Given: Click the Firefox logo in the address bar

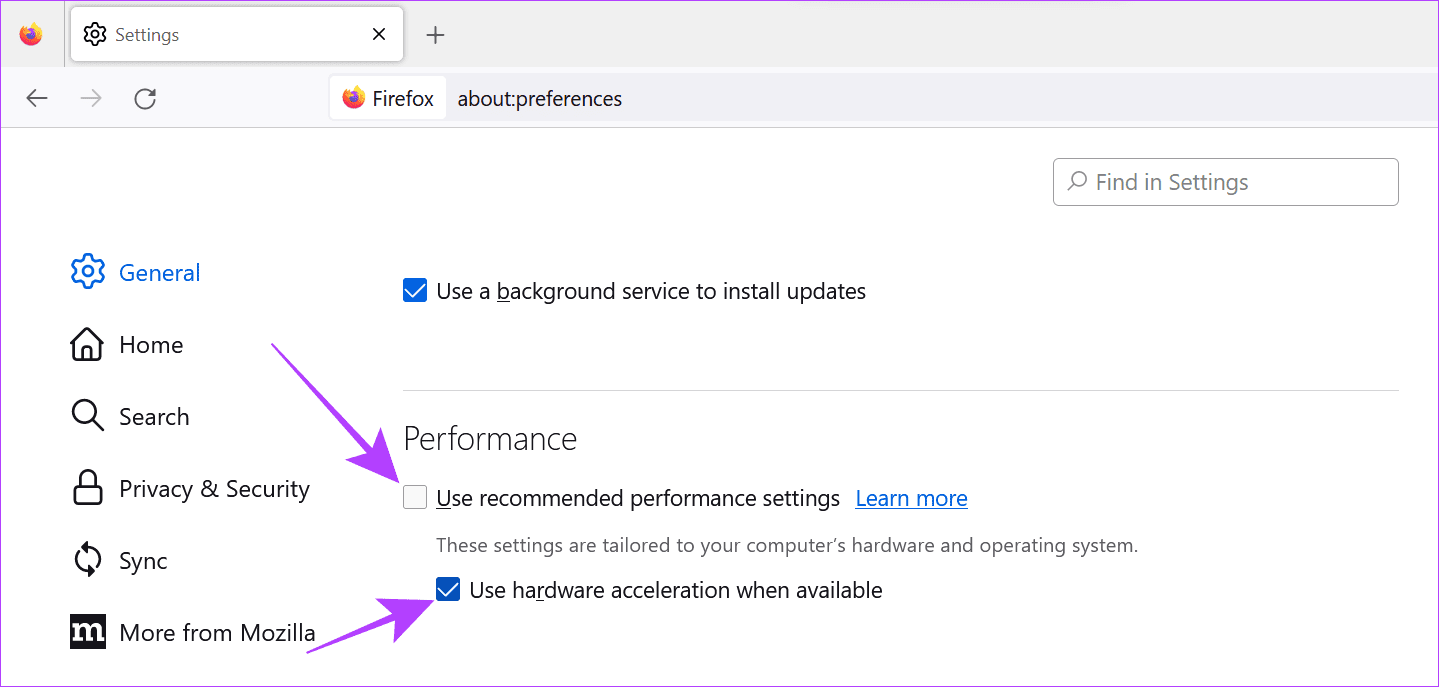Looking at the screenshot, I should [354, 97].
